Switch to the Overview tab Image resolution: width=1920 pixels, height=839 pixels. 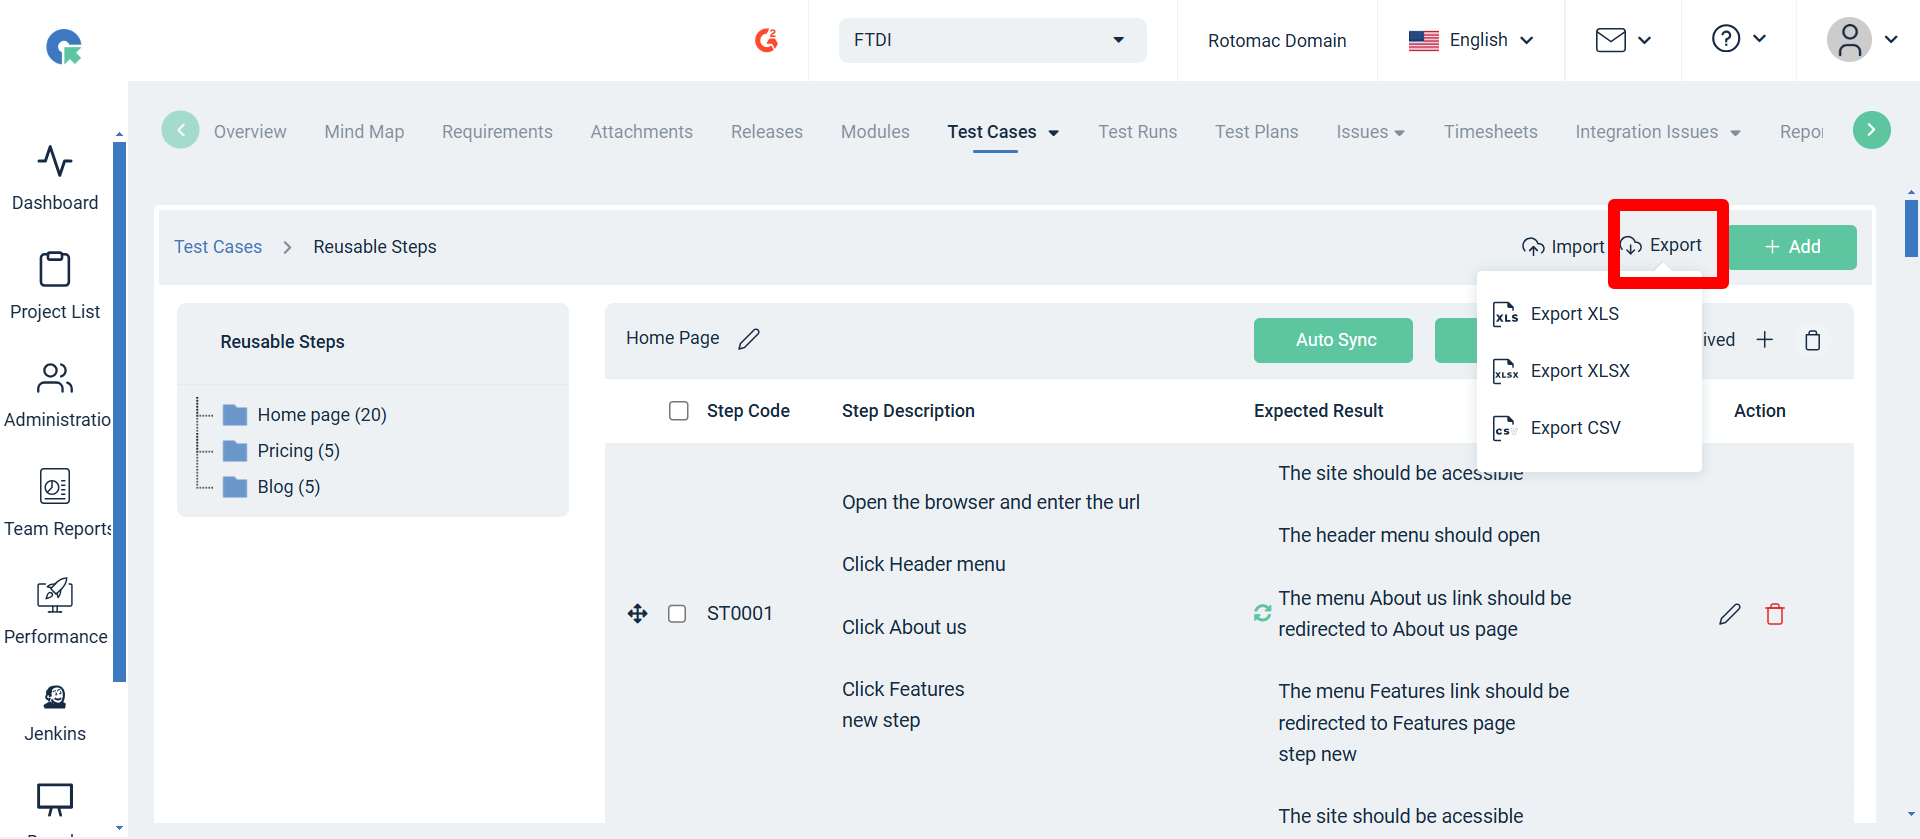point(250,132)
